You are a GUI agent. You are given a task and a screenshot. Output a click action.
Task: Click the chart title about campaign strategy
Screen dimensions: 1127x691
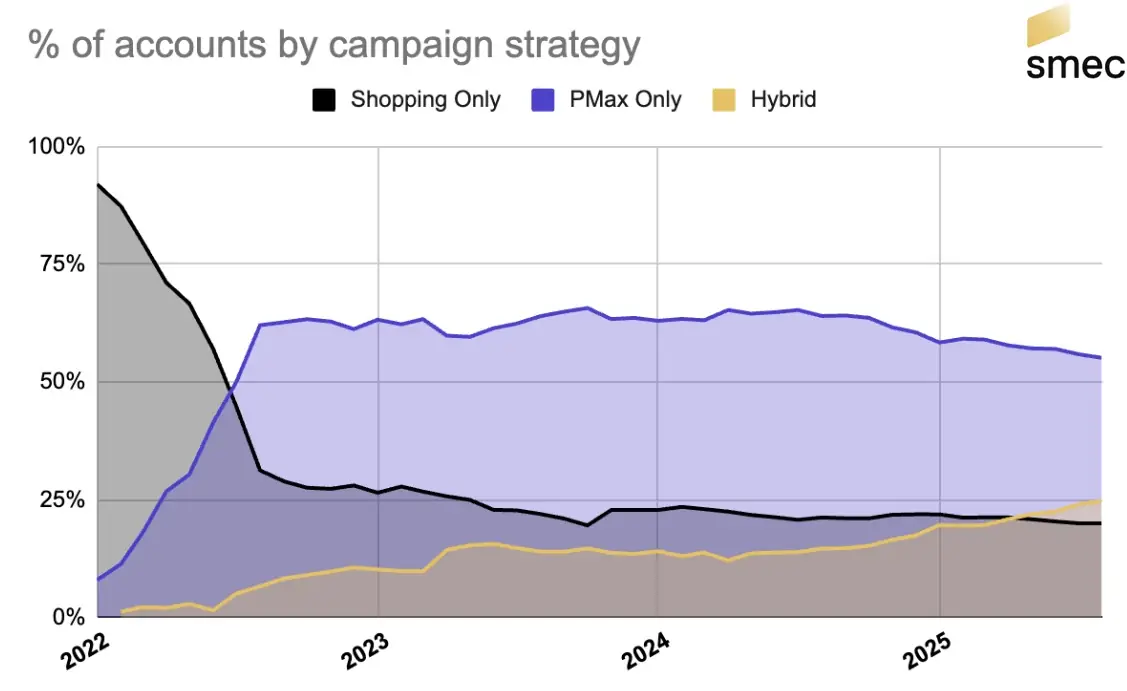coord(334,46)
